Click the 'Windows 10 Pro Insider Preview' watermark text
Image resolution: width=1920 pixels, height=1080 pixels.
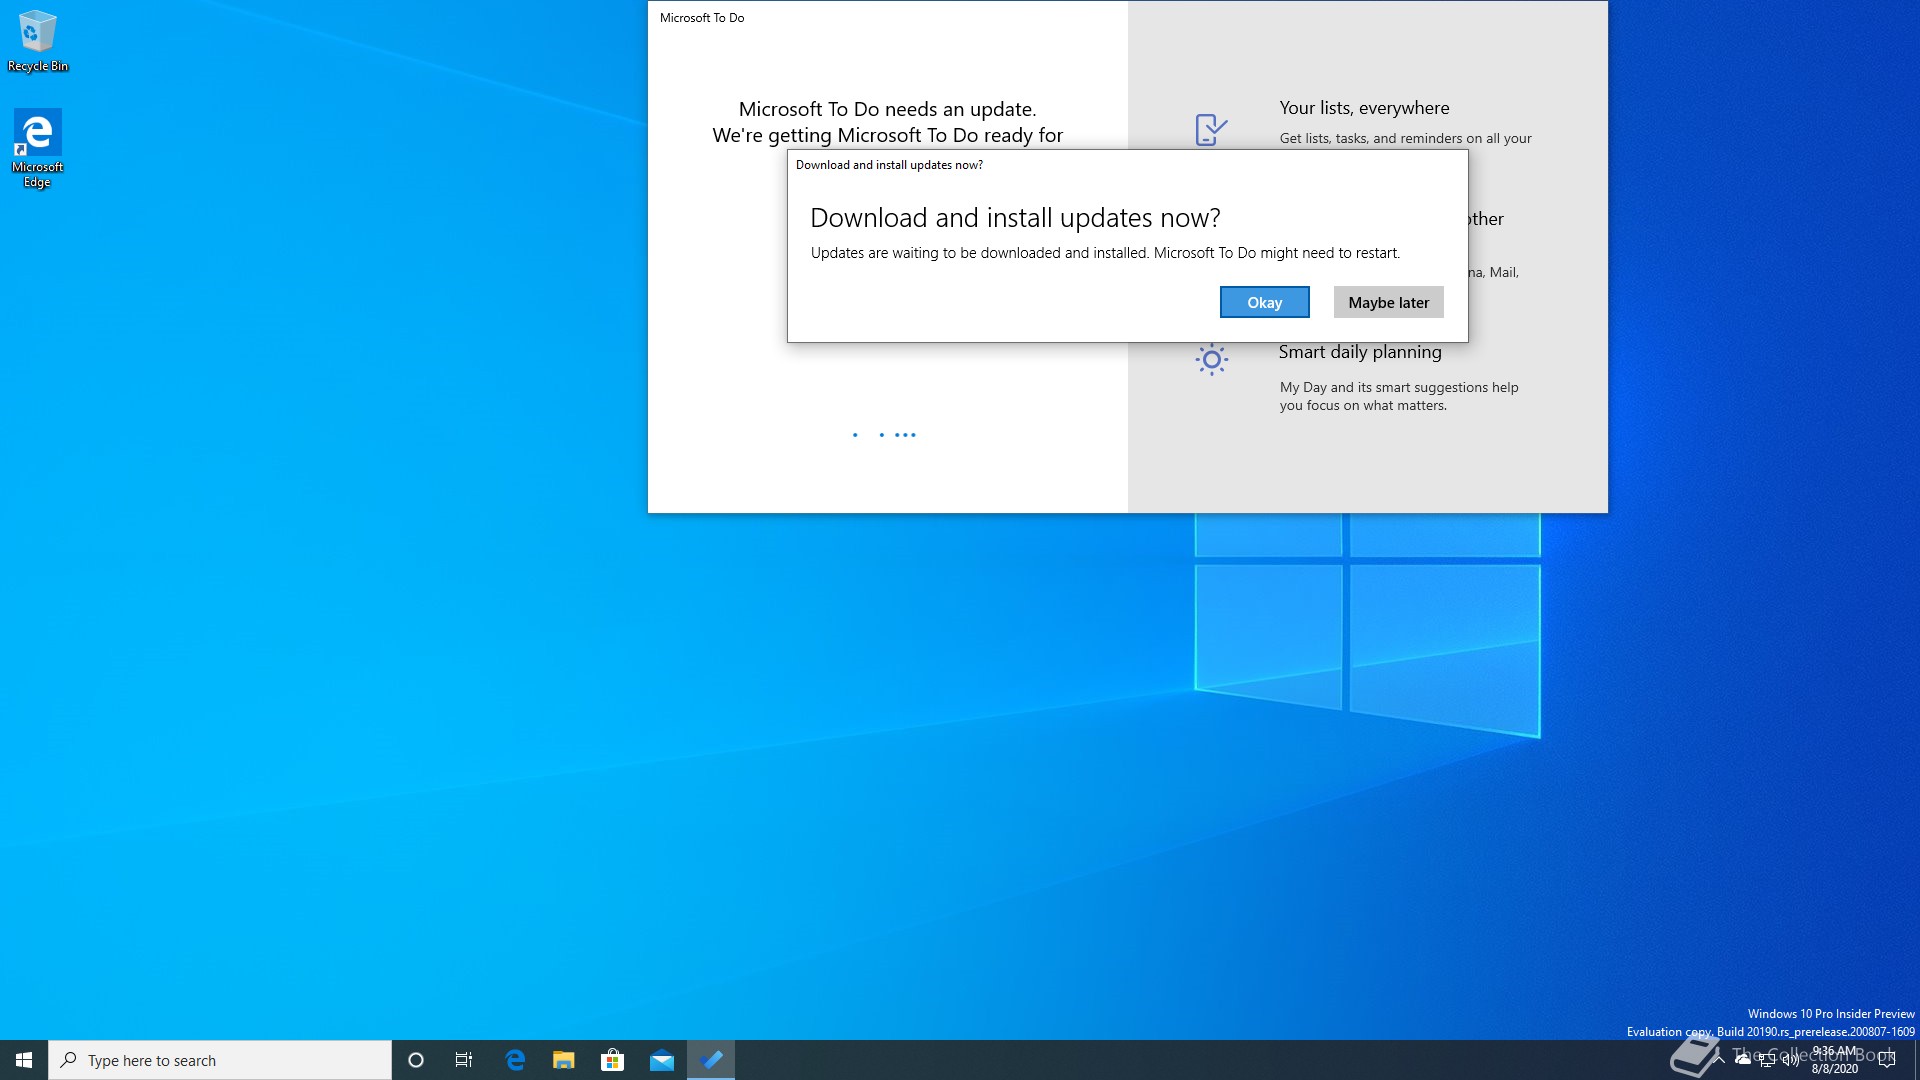coord(1831,1014)
